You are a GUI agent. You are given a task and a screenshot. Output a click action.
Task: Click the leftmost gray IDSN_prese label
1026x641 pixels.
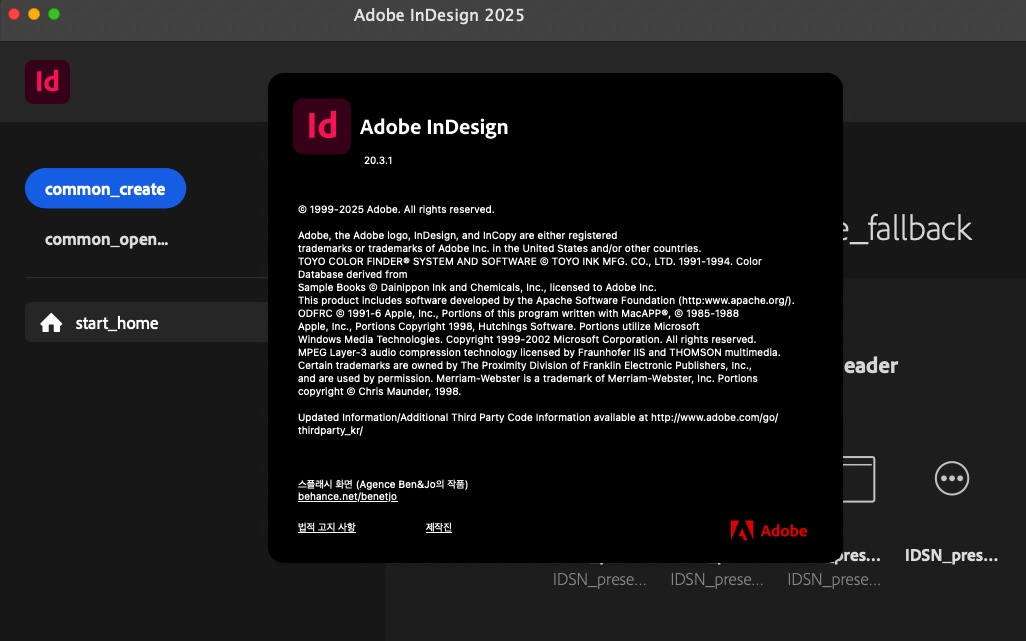tap(600, 579)
